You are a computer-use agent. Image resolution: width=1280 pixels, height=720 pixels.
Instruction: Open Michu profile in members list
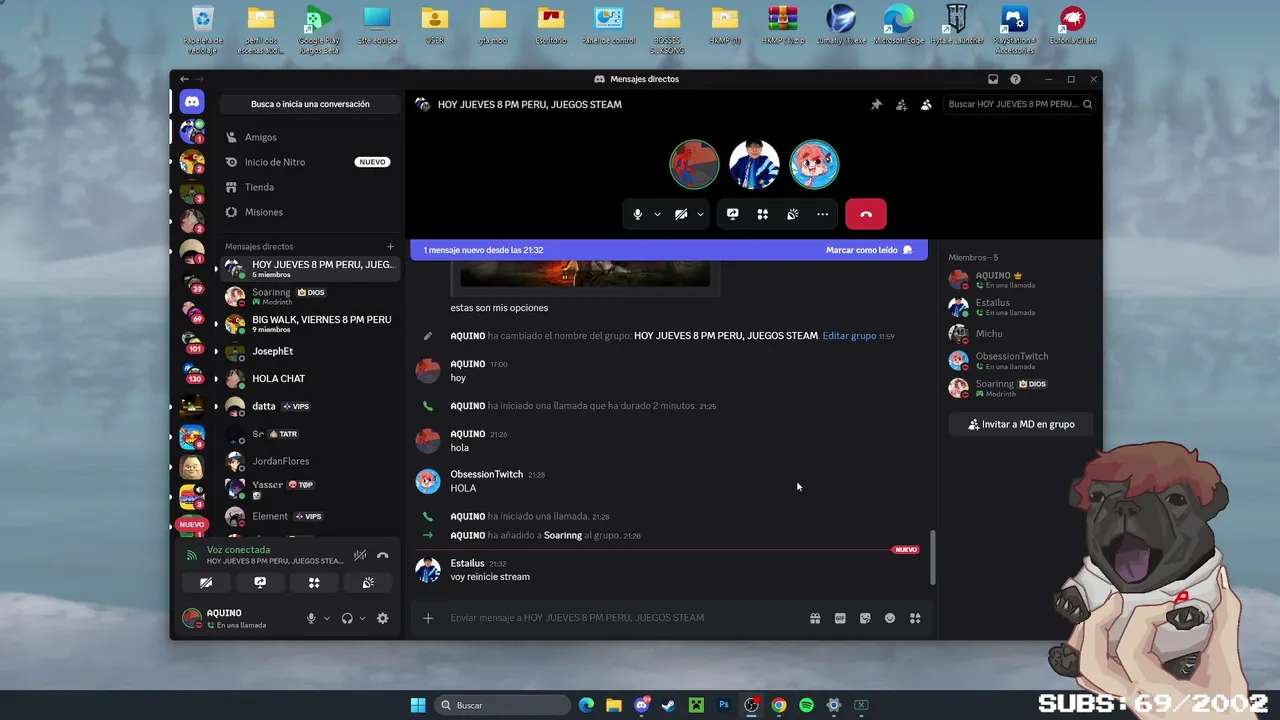[x=1021, y=333]
